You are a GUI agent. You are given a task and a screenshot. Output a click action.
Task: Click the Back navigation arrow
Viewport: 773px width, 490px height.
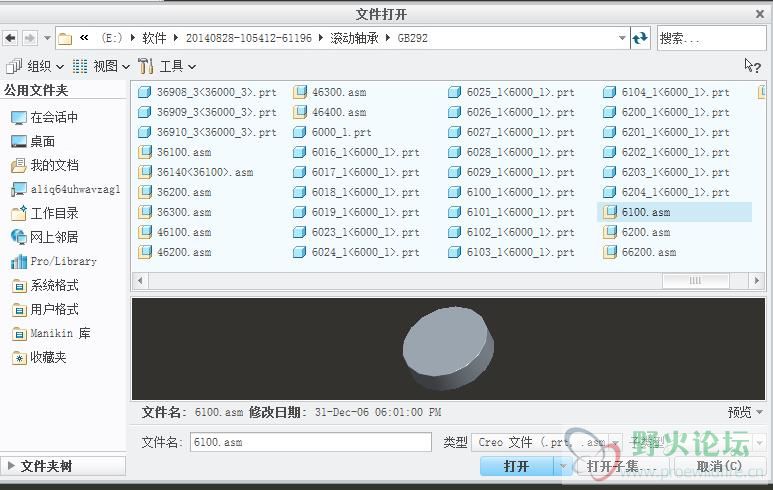point(10,38)
